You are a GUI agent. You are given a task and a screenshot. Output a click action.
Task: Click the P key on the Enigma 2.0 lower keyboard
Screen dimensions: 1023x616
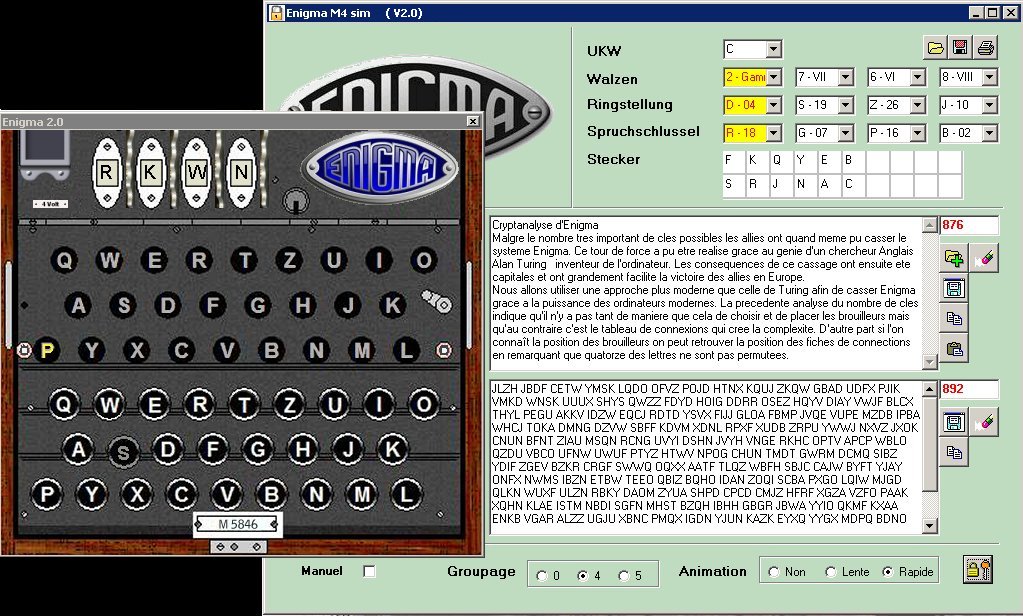click(x=46, y=495)
